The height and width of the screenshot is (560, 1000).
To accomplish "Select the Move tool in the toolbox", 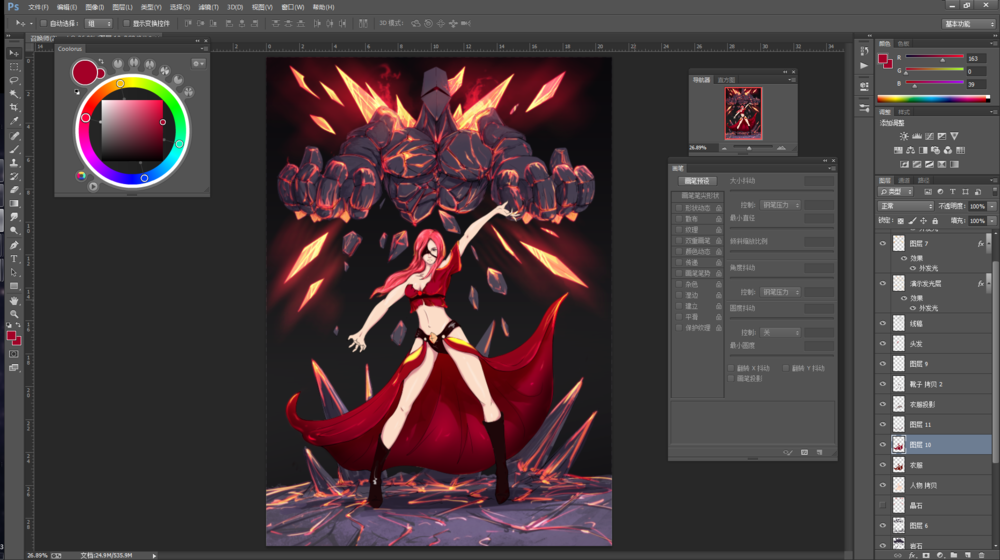I will (14, 52).
